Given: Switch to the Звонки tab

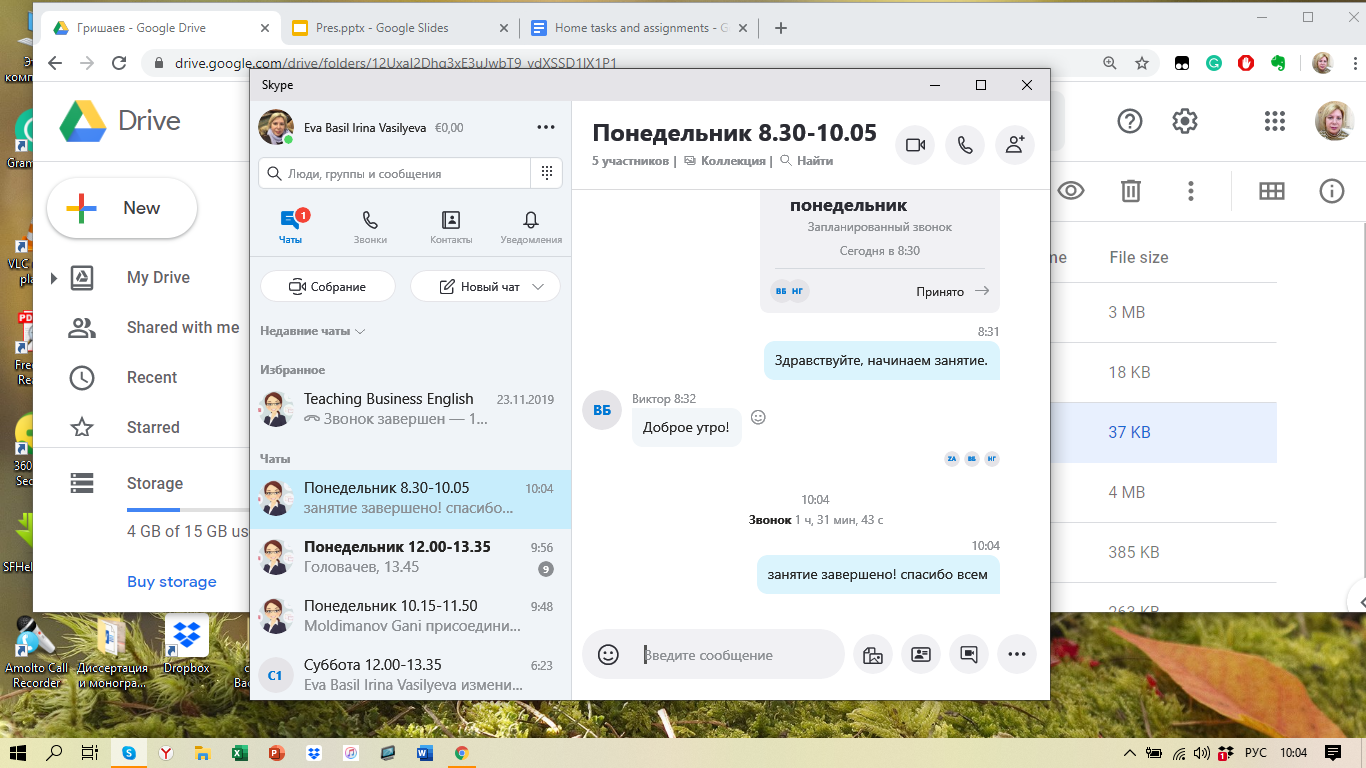Looking at the screenshot, I should tap(370, 227).
